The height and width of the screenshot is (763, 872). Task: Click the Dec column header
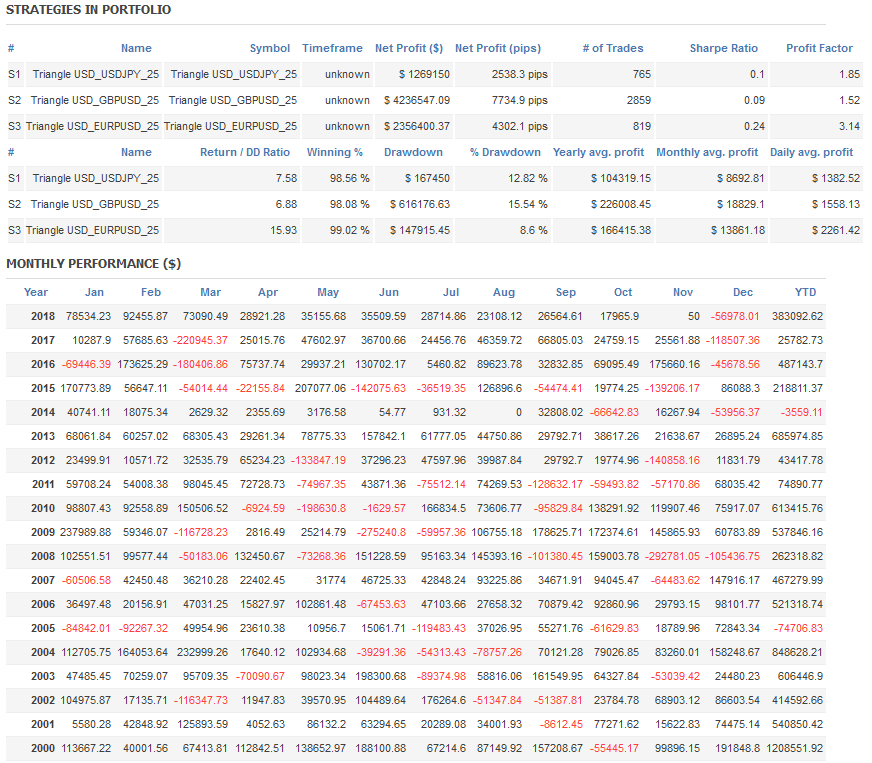point(742,293)
